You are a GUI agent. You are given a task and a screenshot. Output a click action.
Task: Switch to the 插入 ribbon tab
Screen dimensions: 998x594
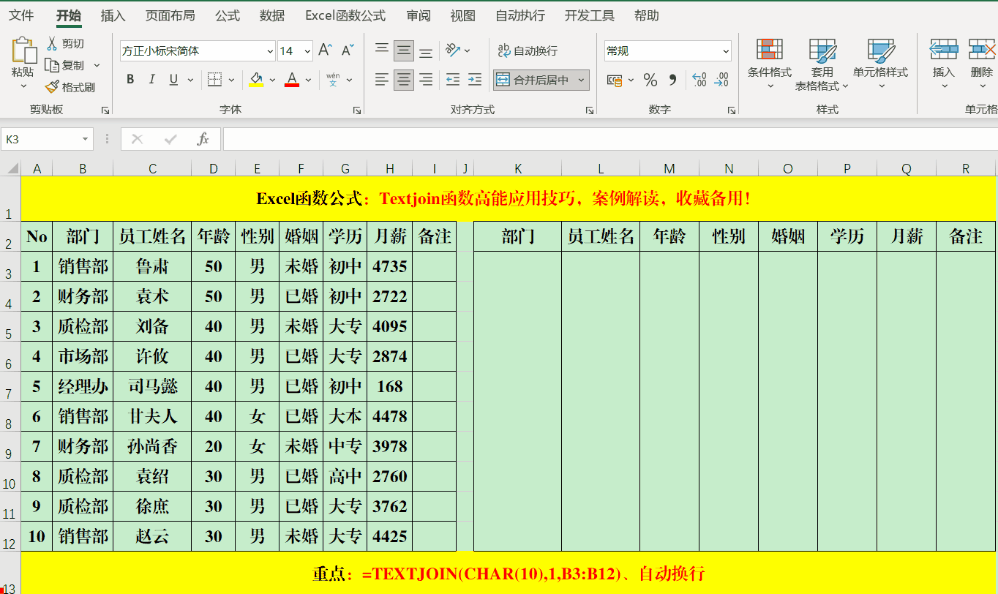coord(111,15)
